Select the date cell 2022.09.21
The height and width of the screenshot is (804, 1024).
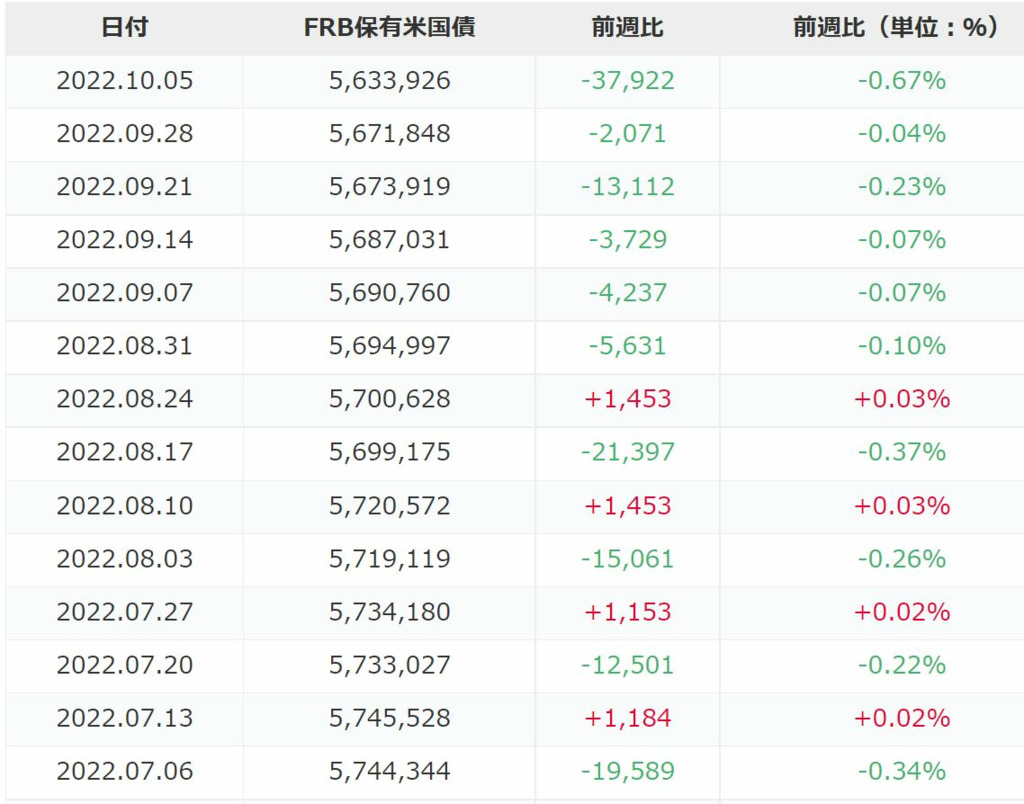tap(125, 186)
